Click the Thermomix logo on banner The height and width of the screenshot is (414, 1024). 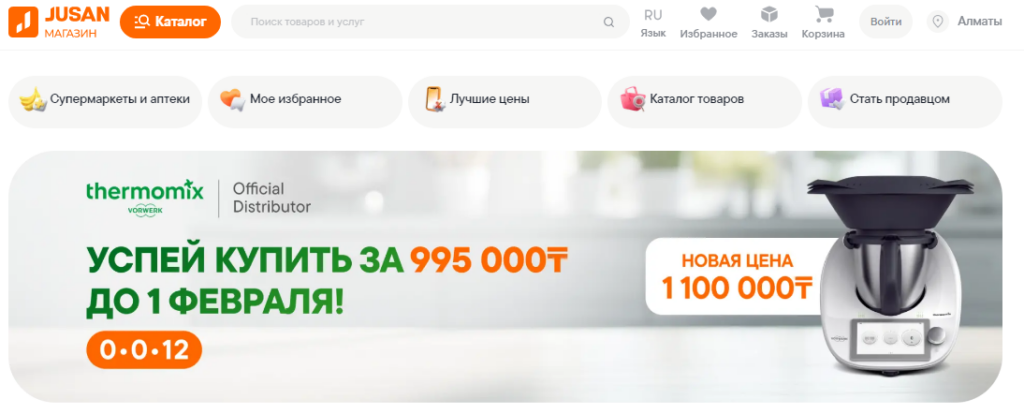click(x=145, y=197)
